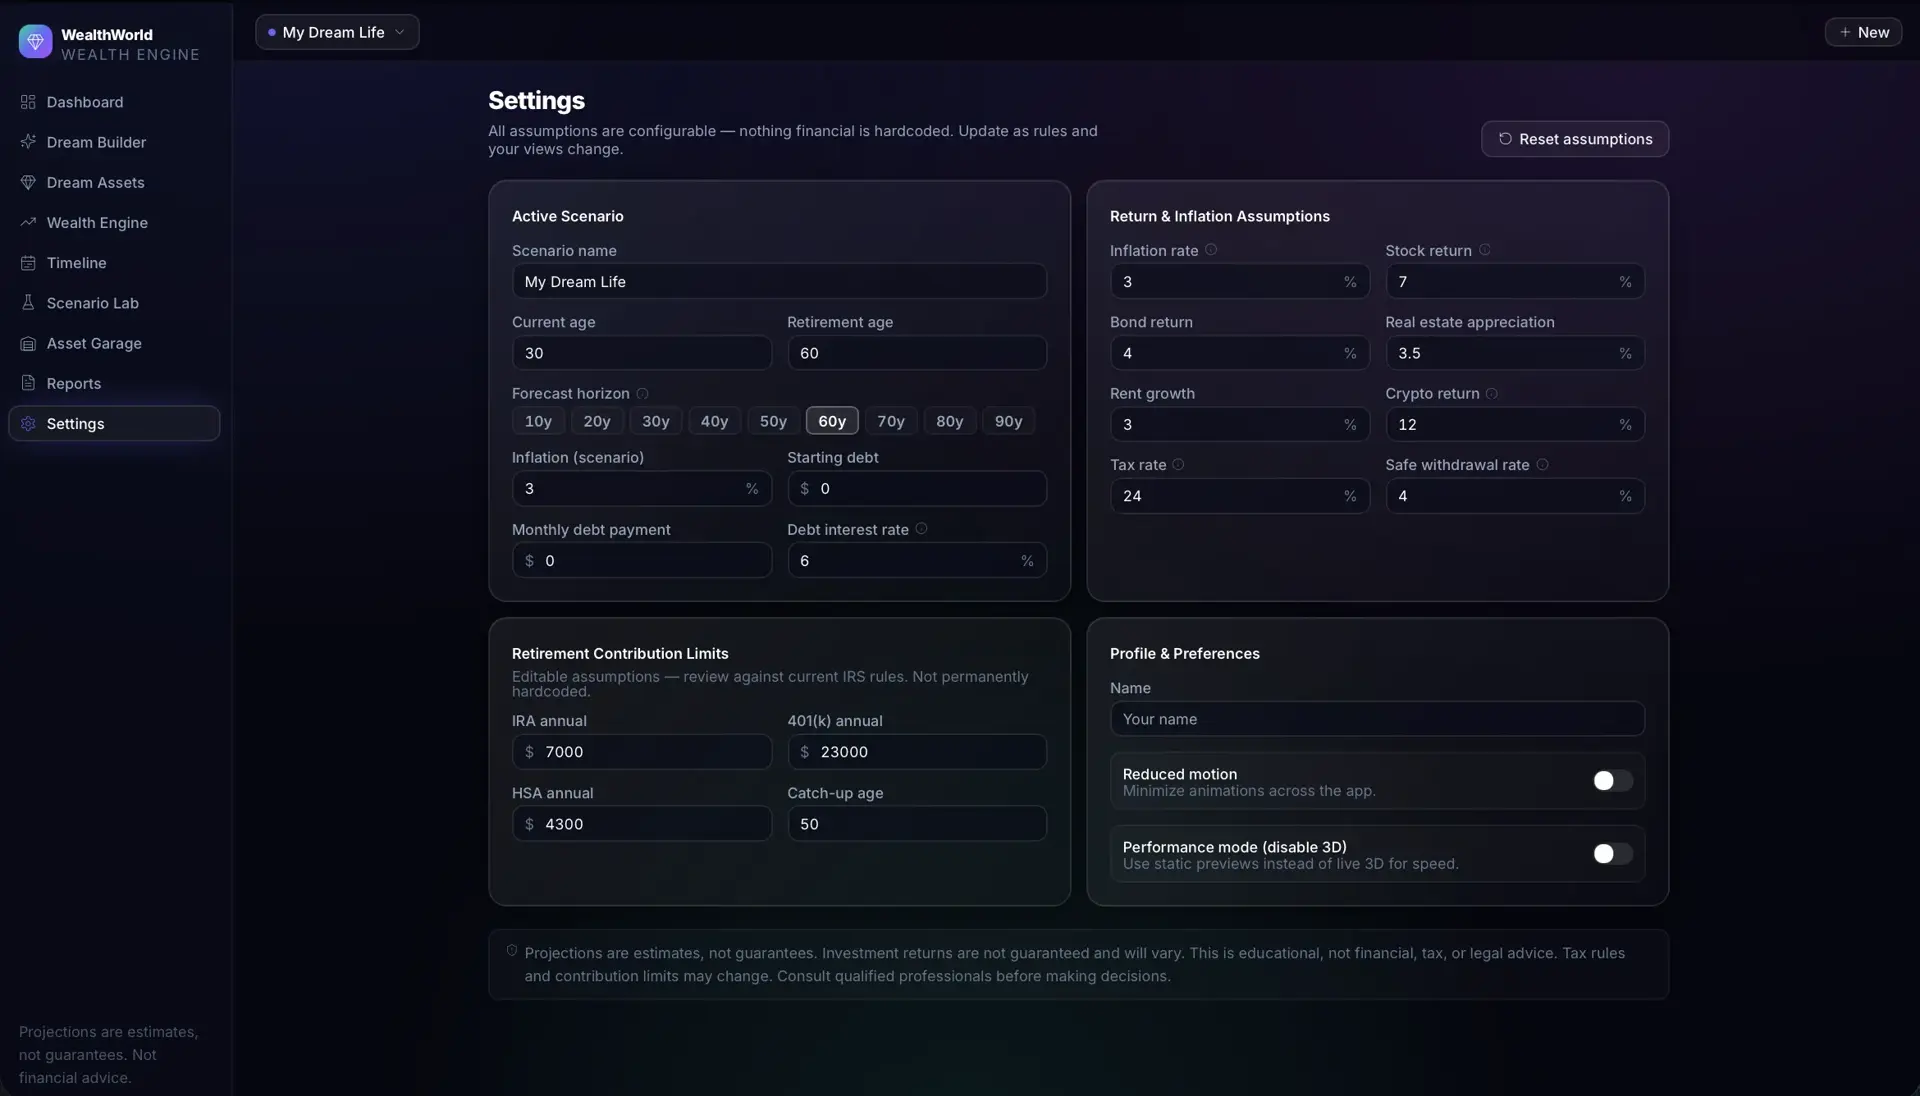Click the WealthWorld diamond logo icon
The width and height of the screenshot is (1920, 1096).
[x=35, y=41]
